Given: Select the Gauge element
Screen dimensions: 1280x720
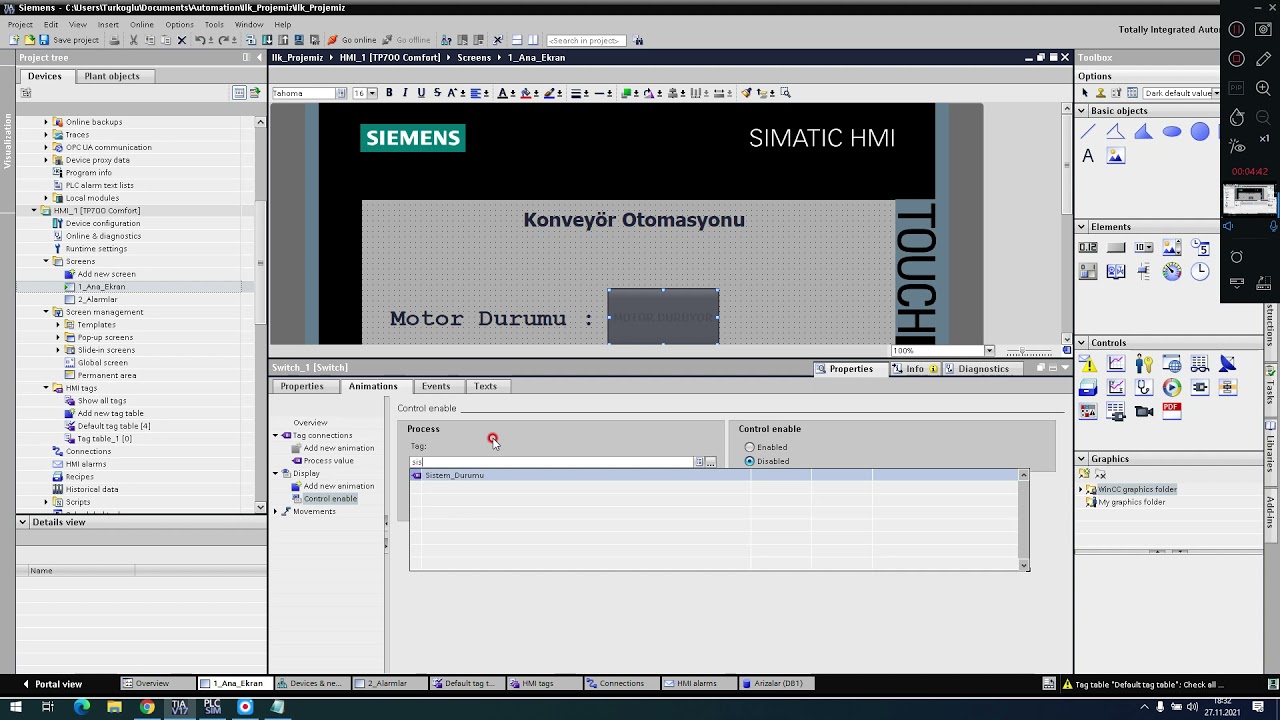Looking at the screenshot, I should click(x=1172, y=271).
